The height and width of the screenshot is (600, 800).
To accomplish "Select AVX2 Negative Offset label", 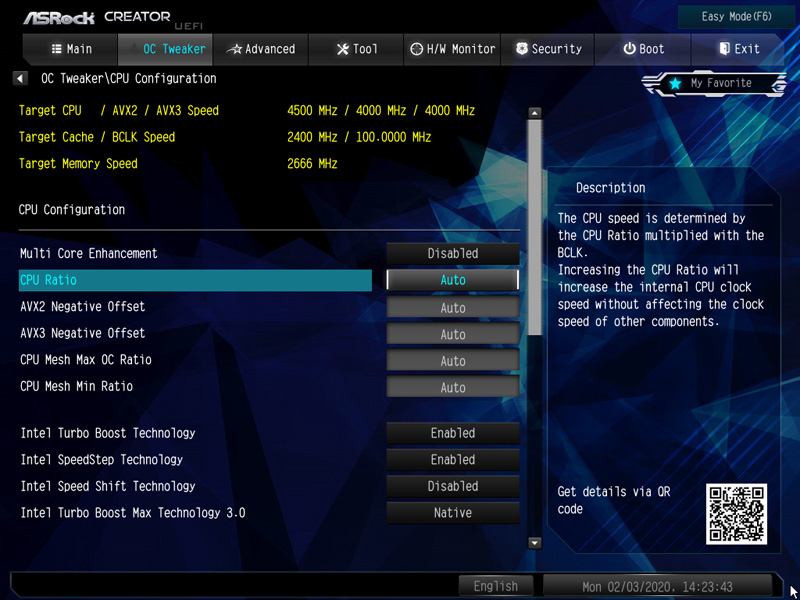I will click(x=83, y=307).
